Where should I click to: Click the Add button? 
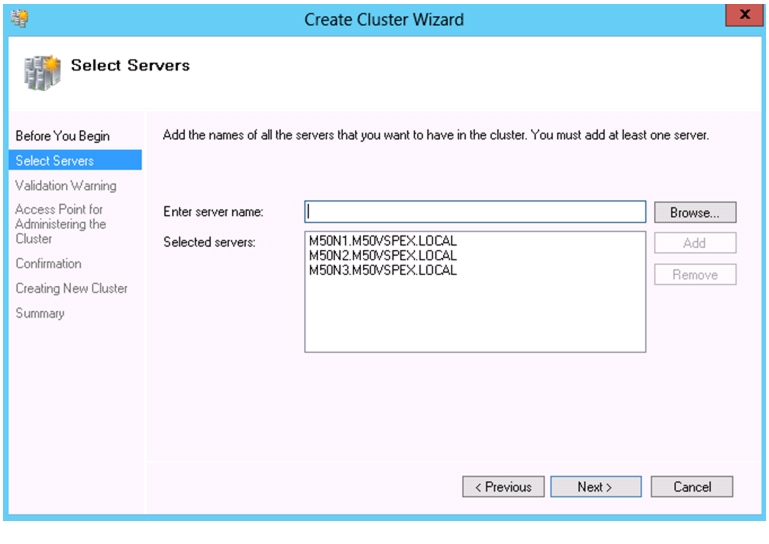(695, 243)
